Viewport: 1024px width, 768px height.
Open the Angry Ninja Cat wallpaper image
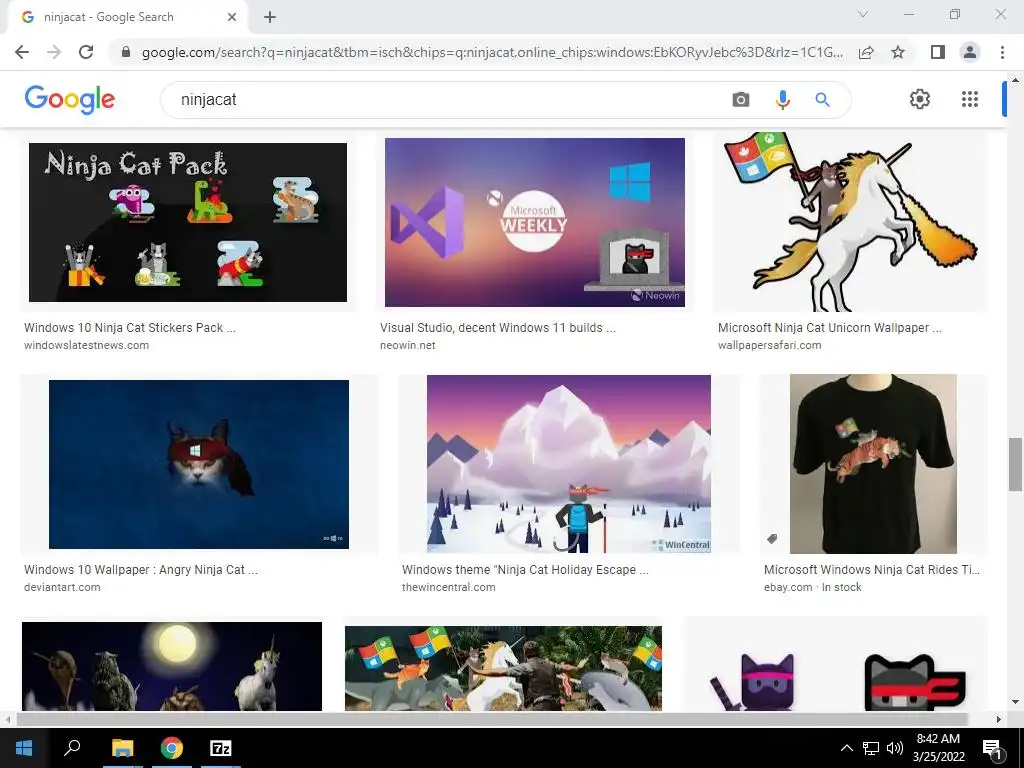[199, 464]
